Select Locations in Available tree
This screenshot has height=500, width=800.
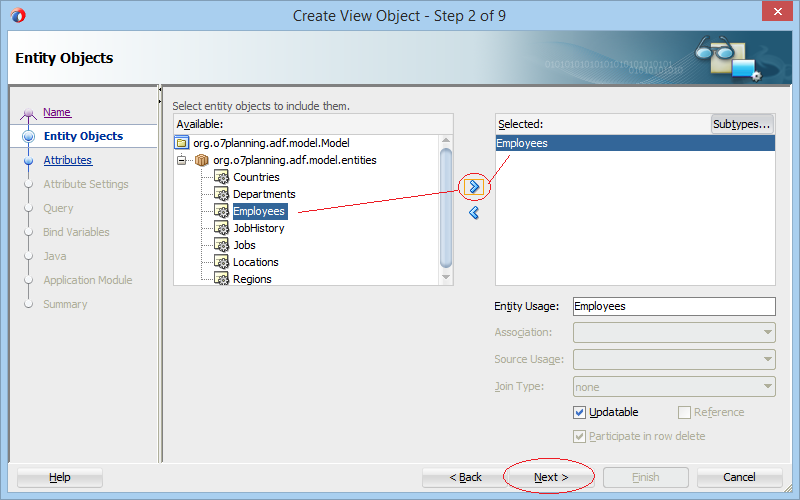point(256,262)
